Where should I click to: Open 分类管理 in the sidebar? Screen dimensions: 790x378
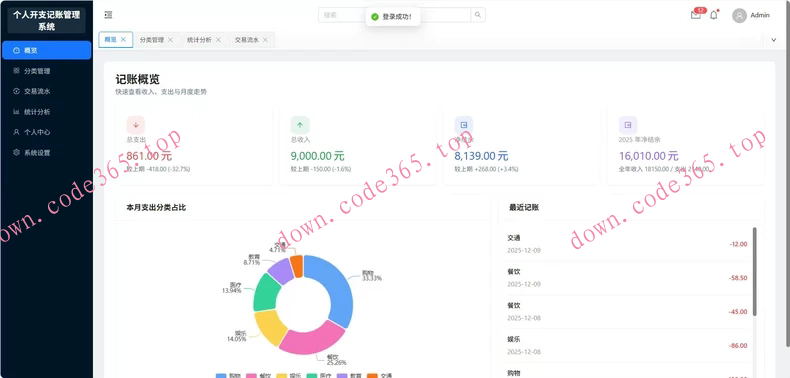46,71
